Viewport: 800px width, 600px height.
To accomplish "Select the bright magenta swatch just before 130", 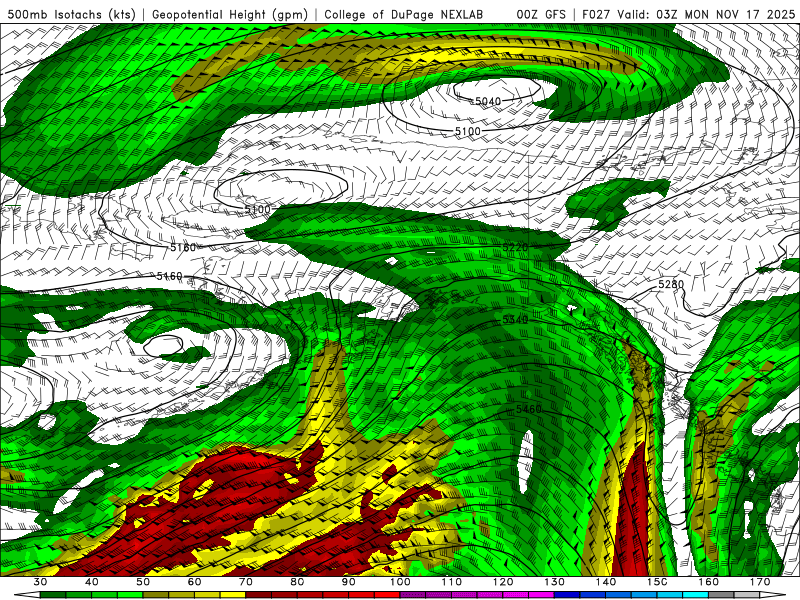I will [542, 595].
